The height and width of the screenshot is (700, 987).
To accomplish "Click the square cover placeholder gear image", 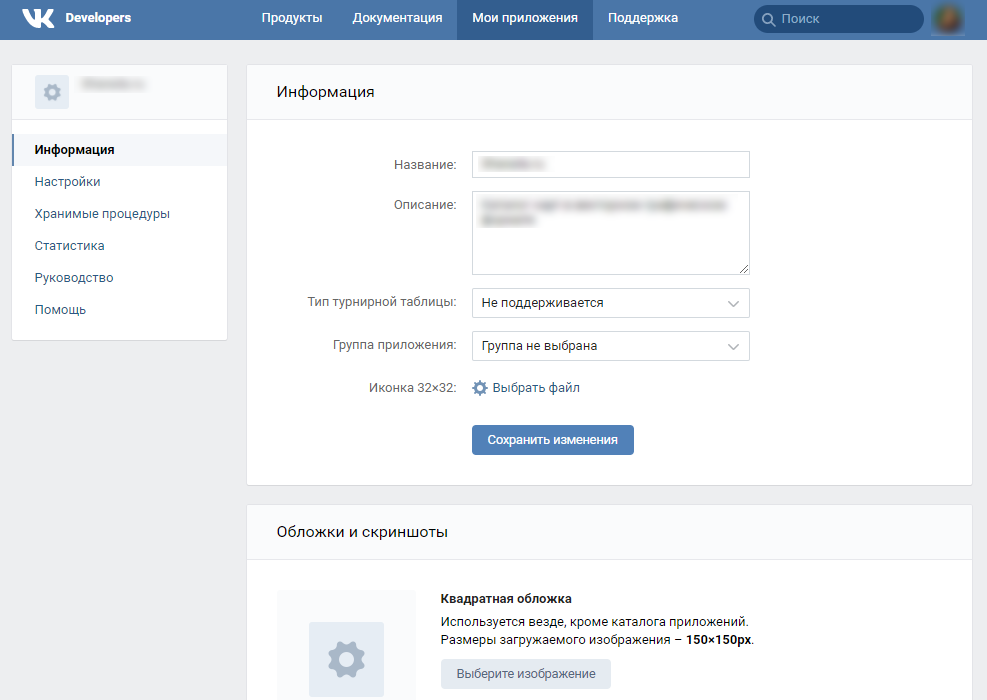I will coord(346,659).
